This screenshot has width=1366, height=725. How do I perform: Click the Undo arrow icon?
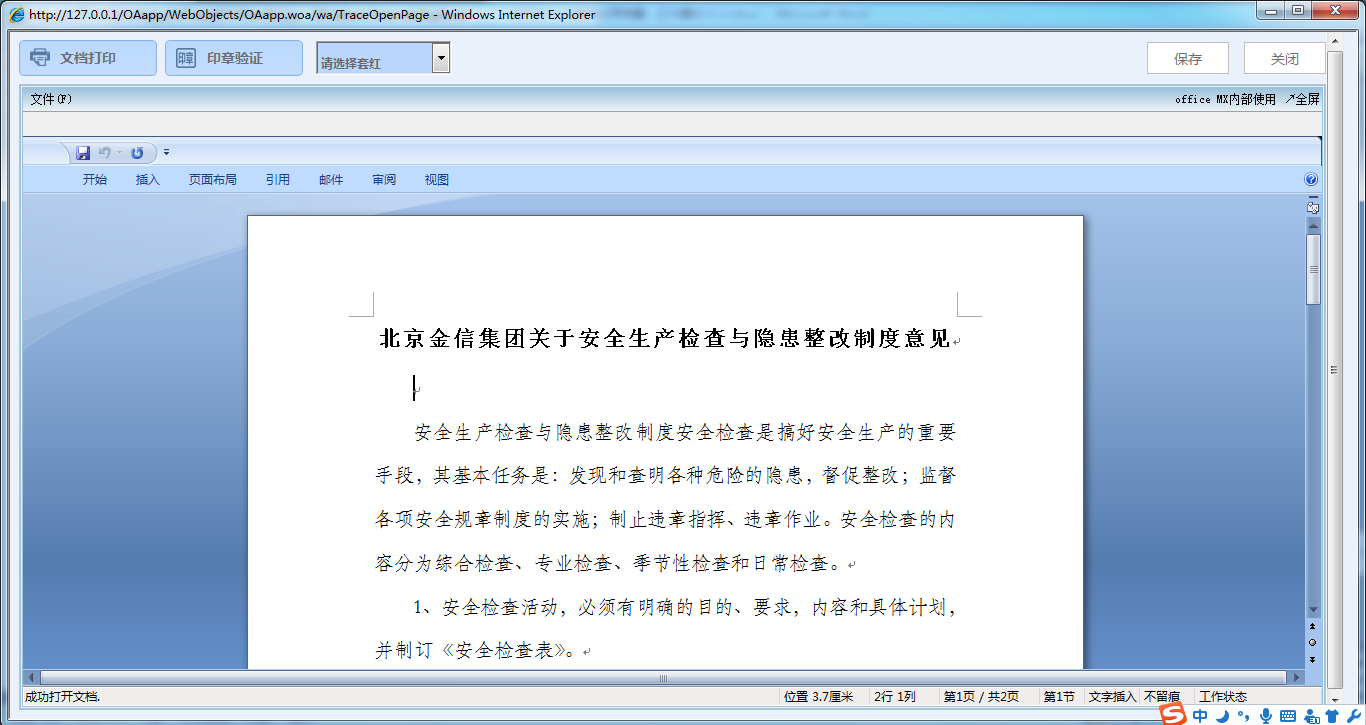click(x=106, y=152)
